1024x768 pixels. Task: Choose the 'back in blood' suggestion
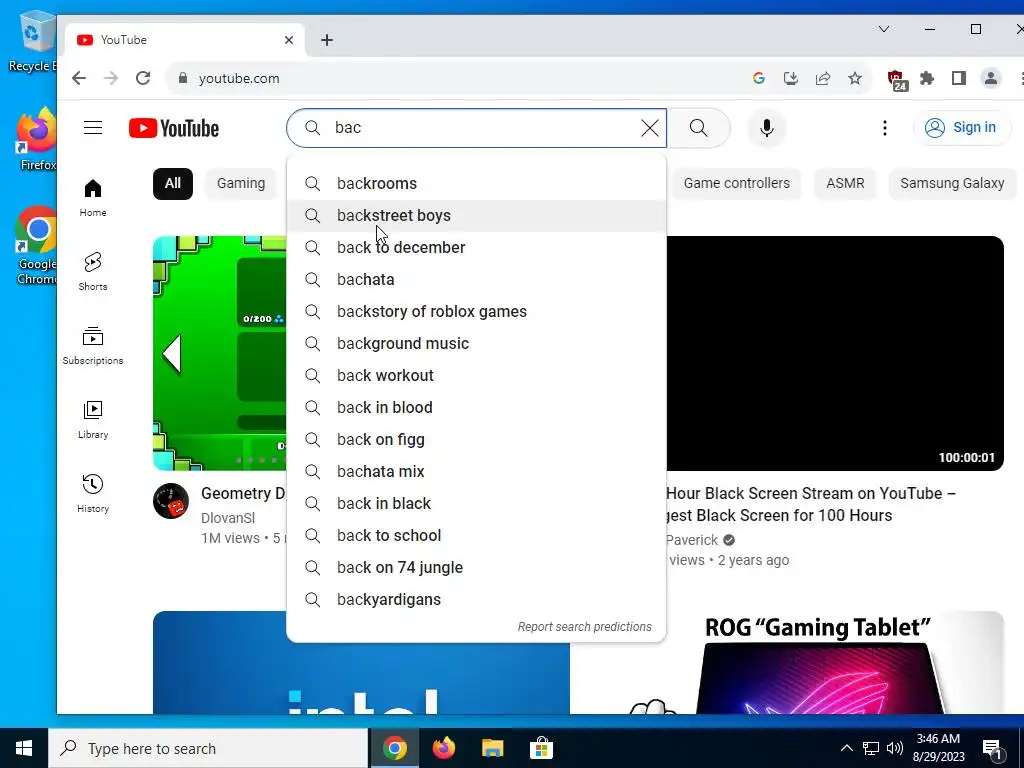point(476,408)
